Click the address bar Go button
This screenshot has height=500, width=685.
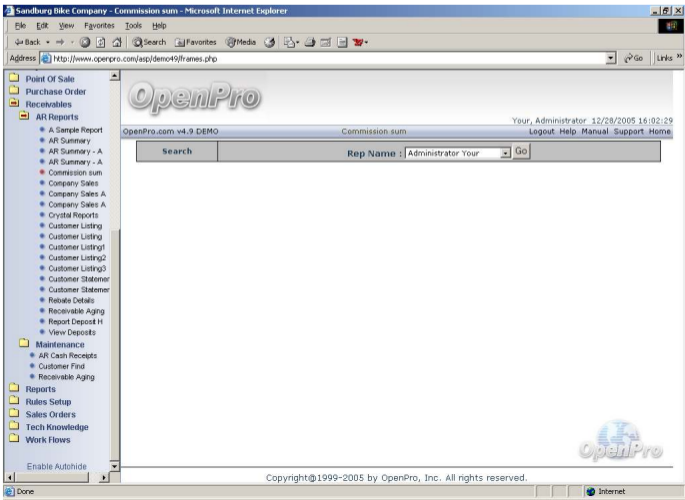[x=634, y=58]
